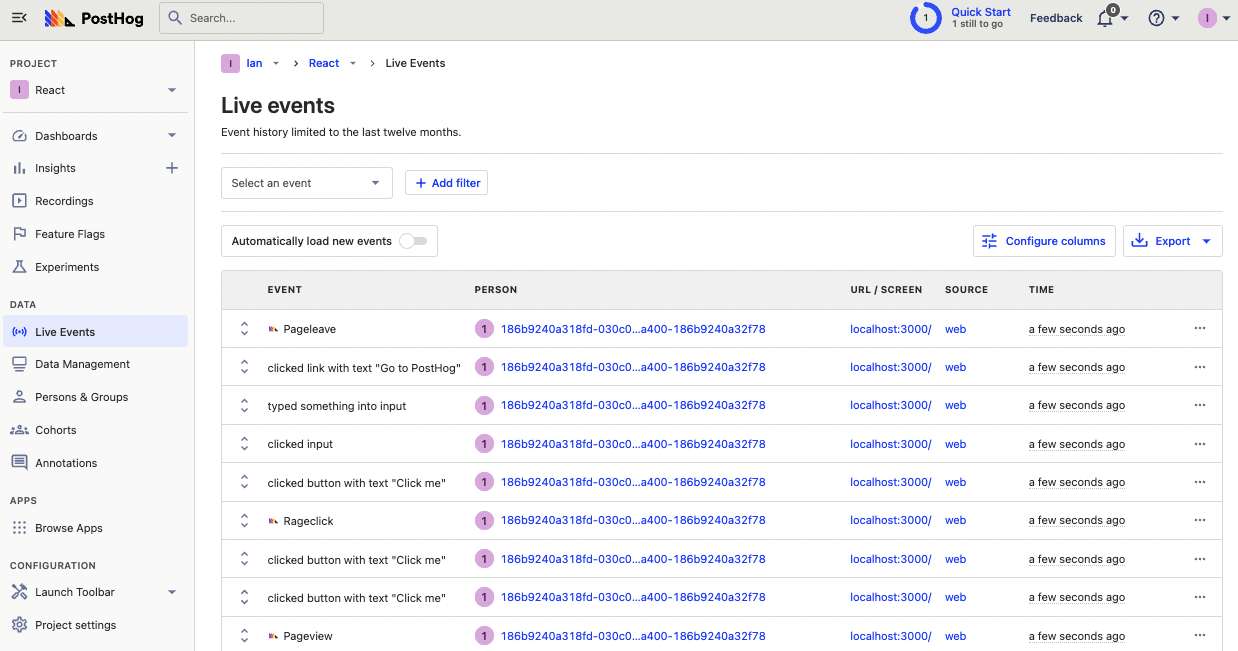Click the plus icon next to Insights
The image size is (1238, 651).
tap(172, 168)
